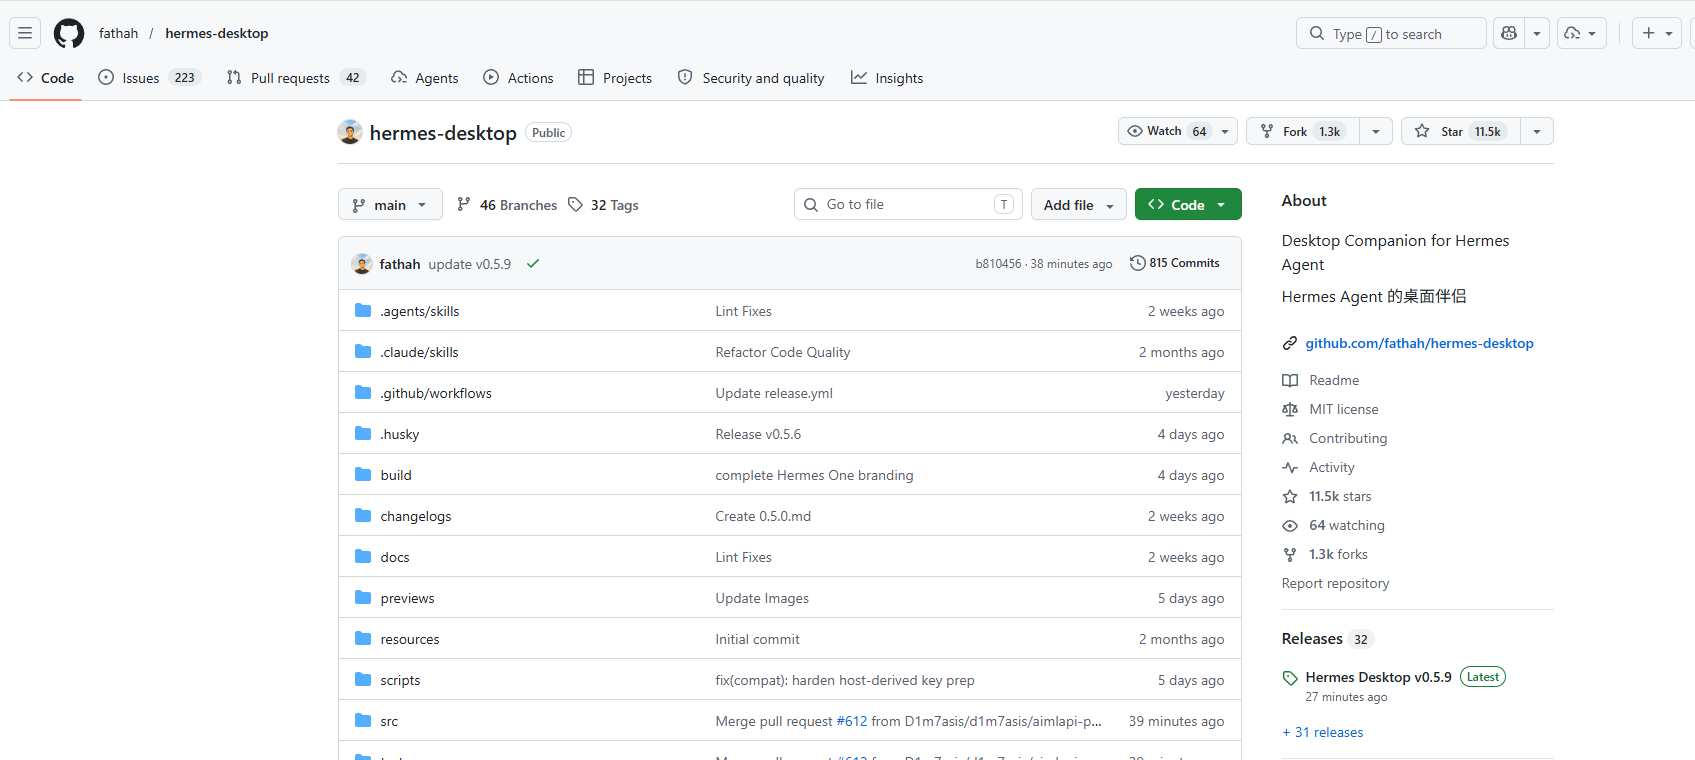Open the .husky folder
1695x760 pixels.
tap(400, 434)
